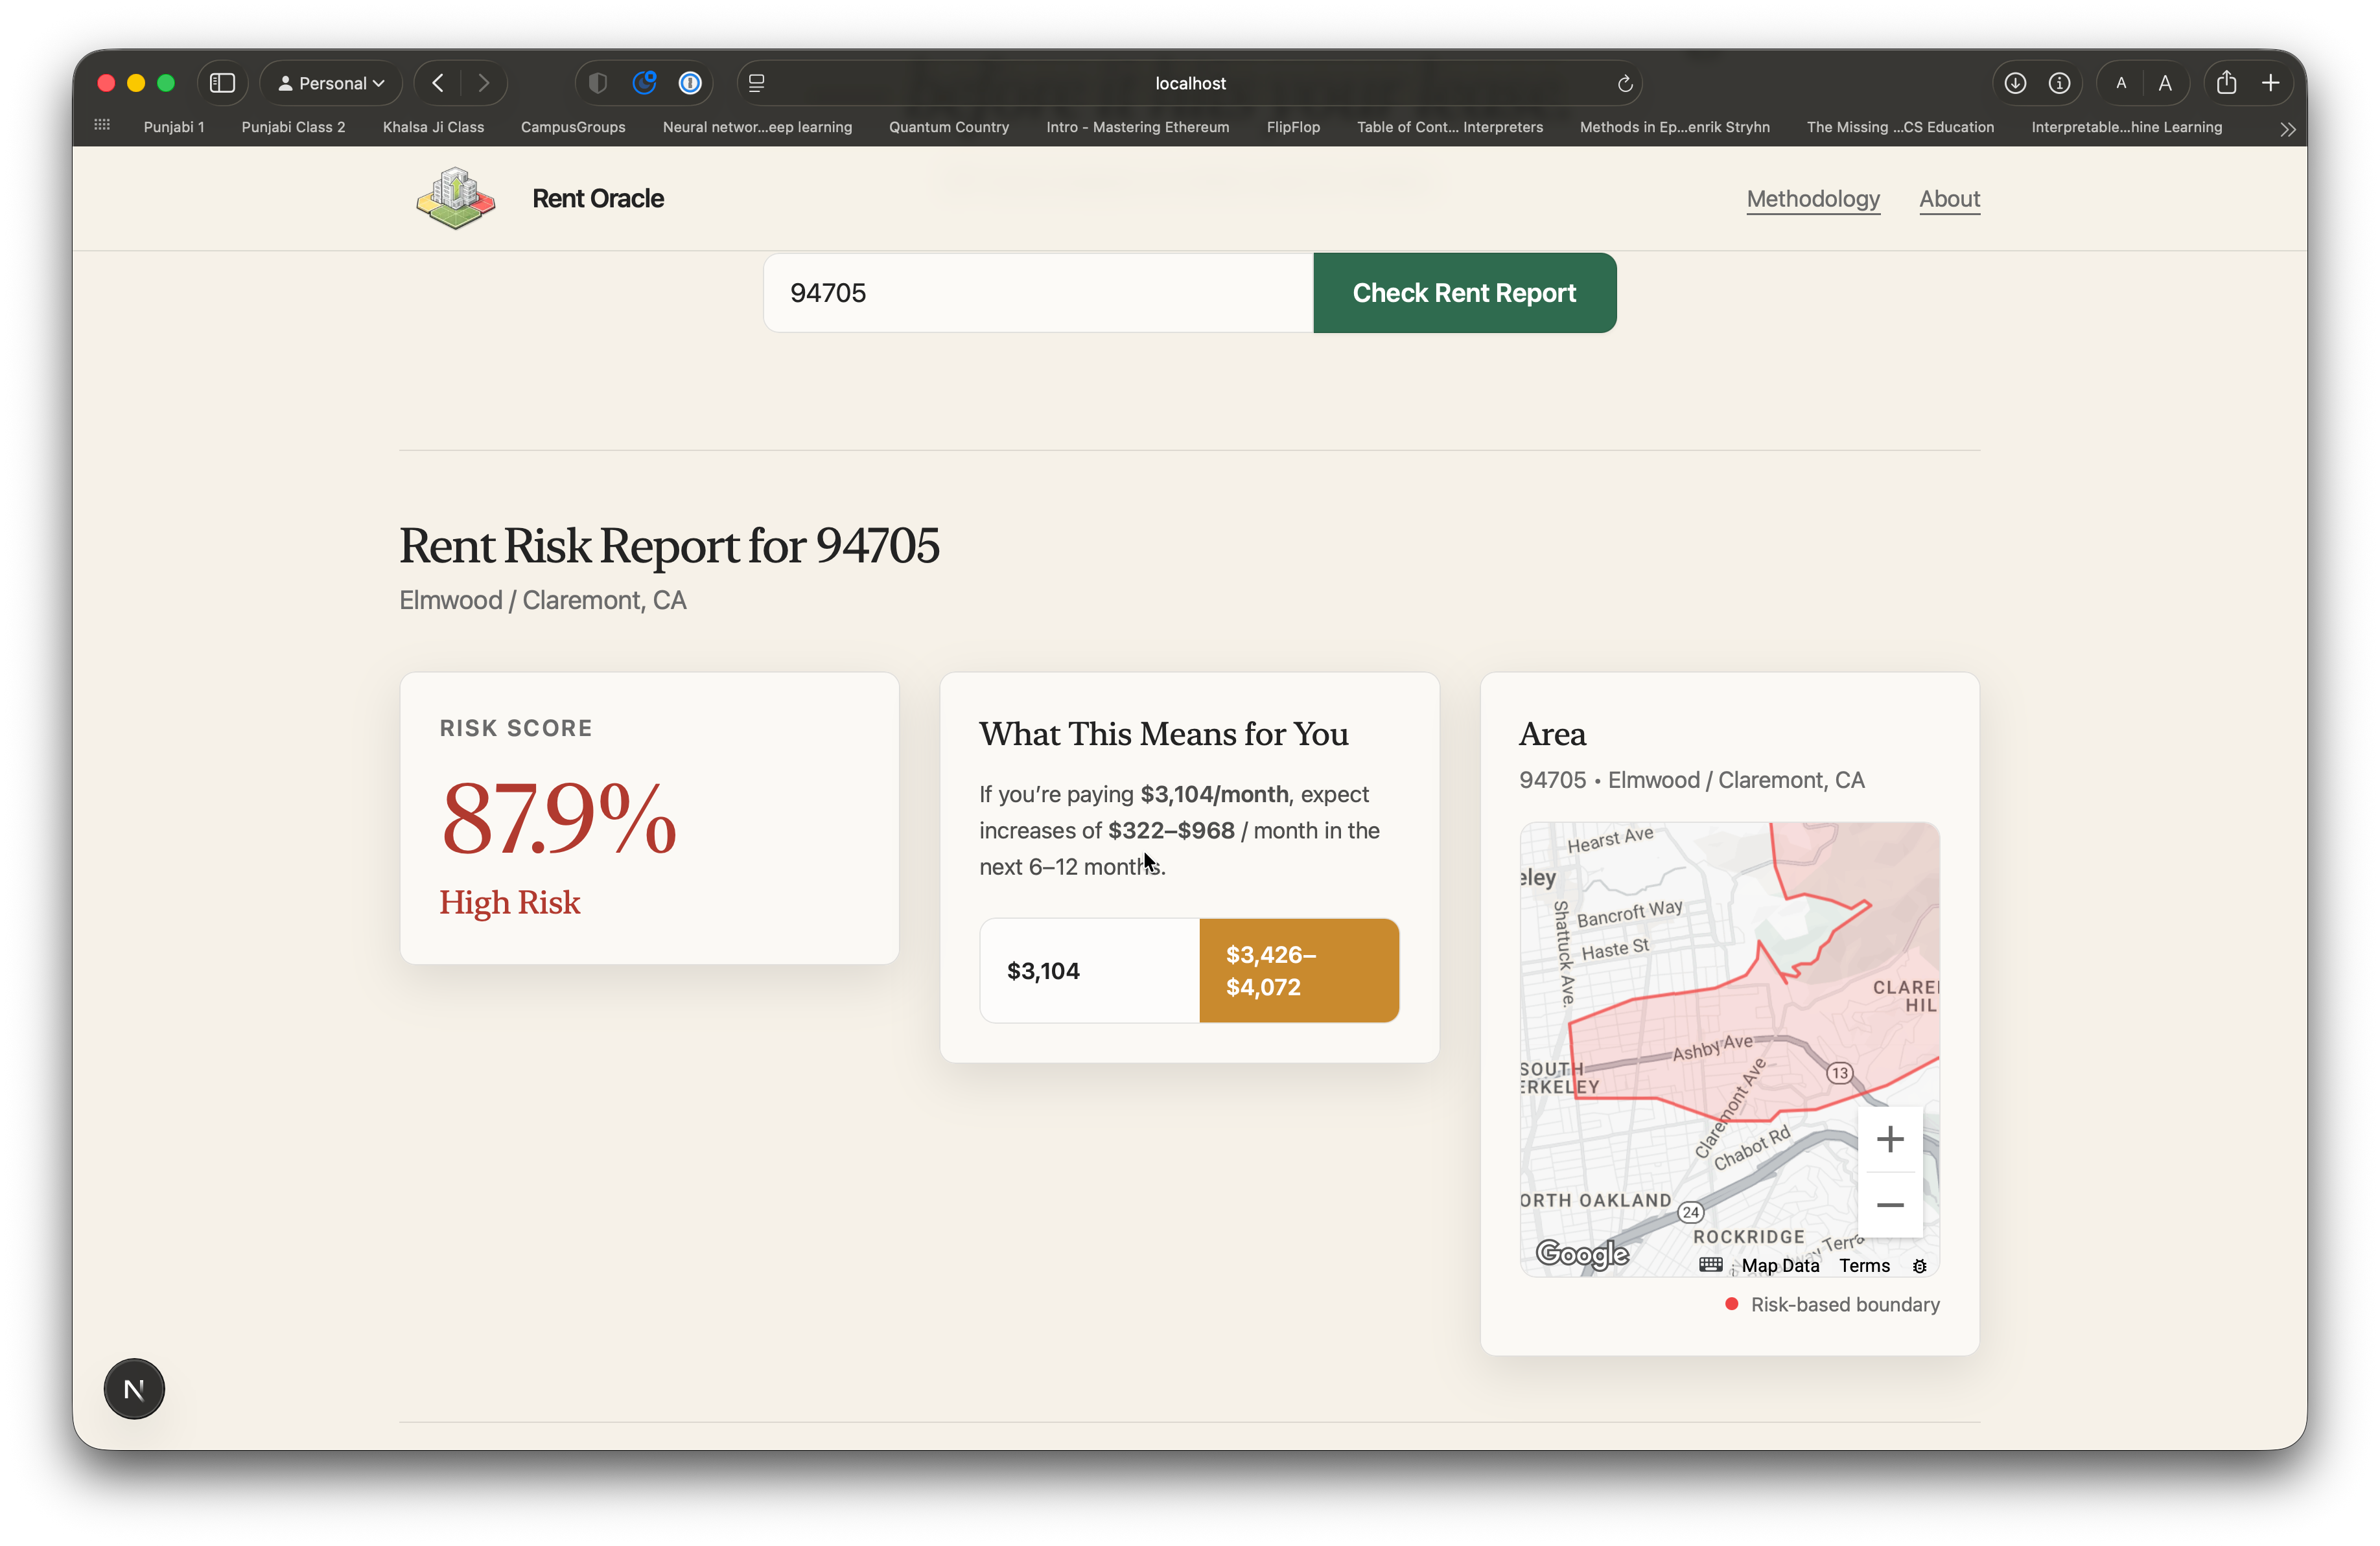Image resolution: width=2380 pixels, height=1546 pixels.
Task: Click the page reload icon
Action: 1625,84
